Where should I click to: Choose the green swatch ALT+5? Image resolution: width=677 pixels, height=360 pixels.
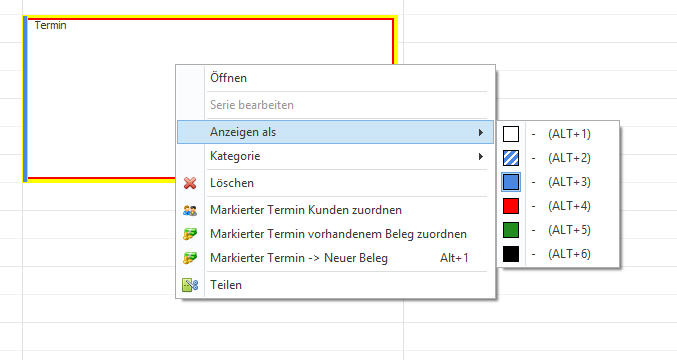(511, 230)
